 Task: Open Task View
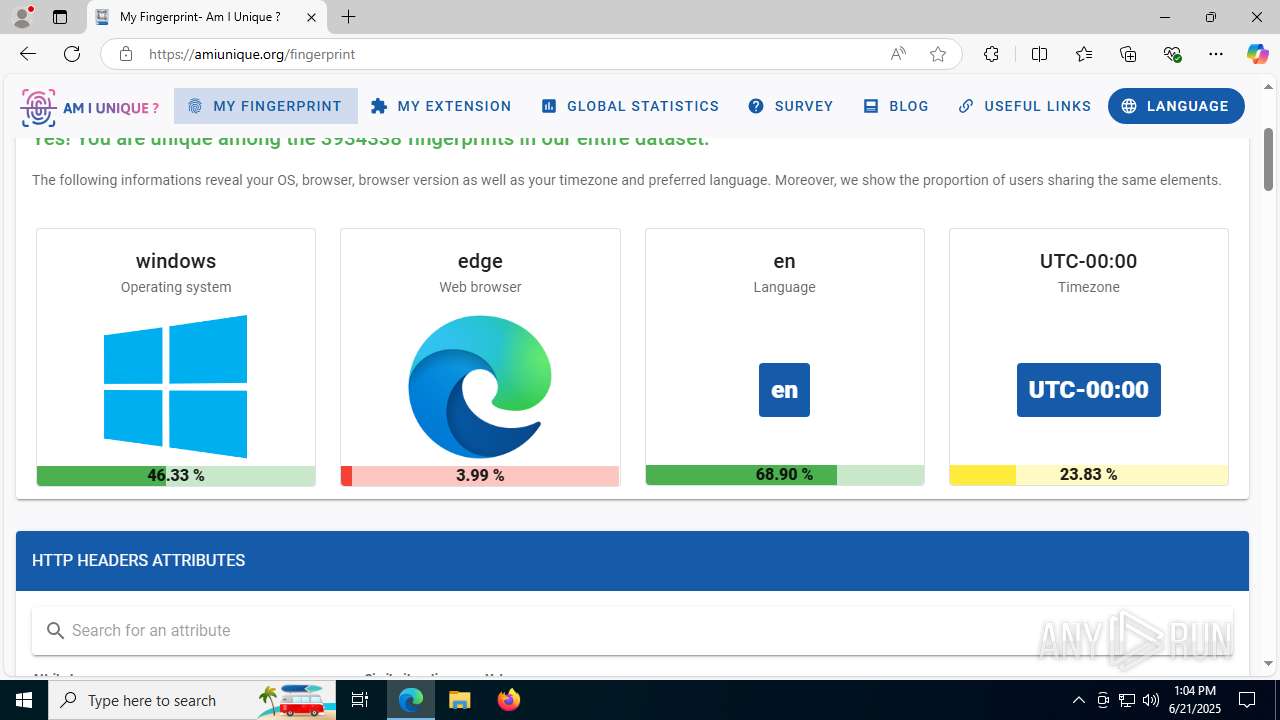361,700
